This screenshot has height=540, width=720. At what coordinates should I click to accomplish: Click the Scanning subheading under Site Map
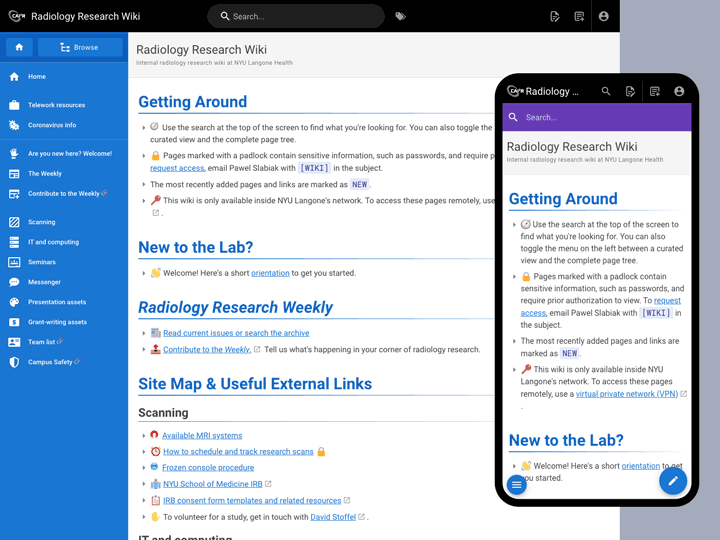[x=163, y=413]
